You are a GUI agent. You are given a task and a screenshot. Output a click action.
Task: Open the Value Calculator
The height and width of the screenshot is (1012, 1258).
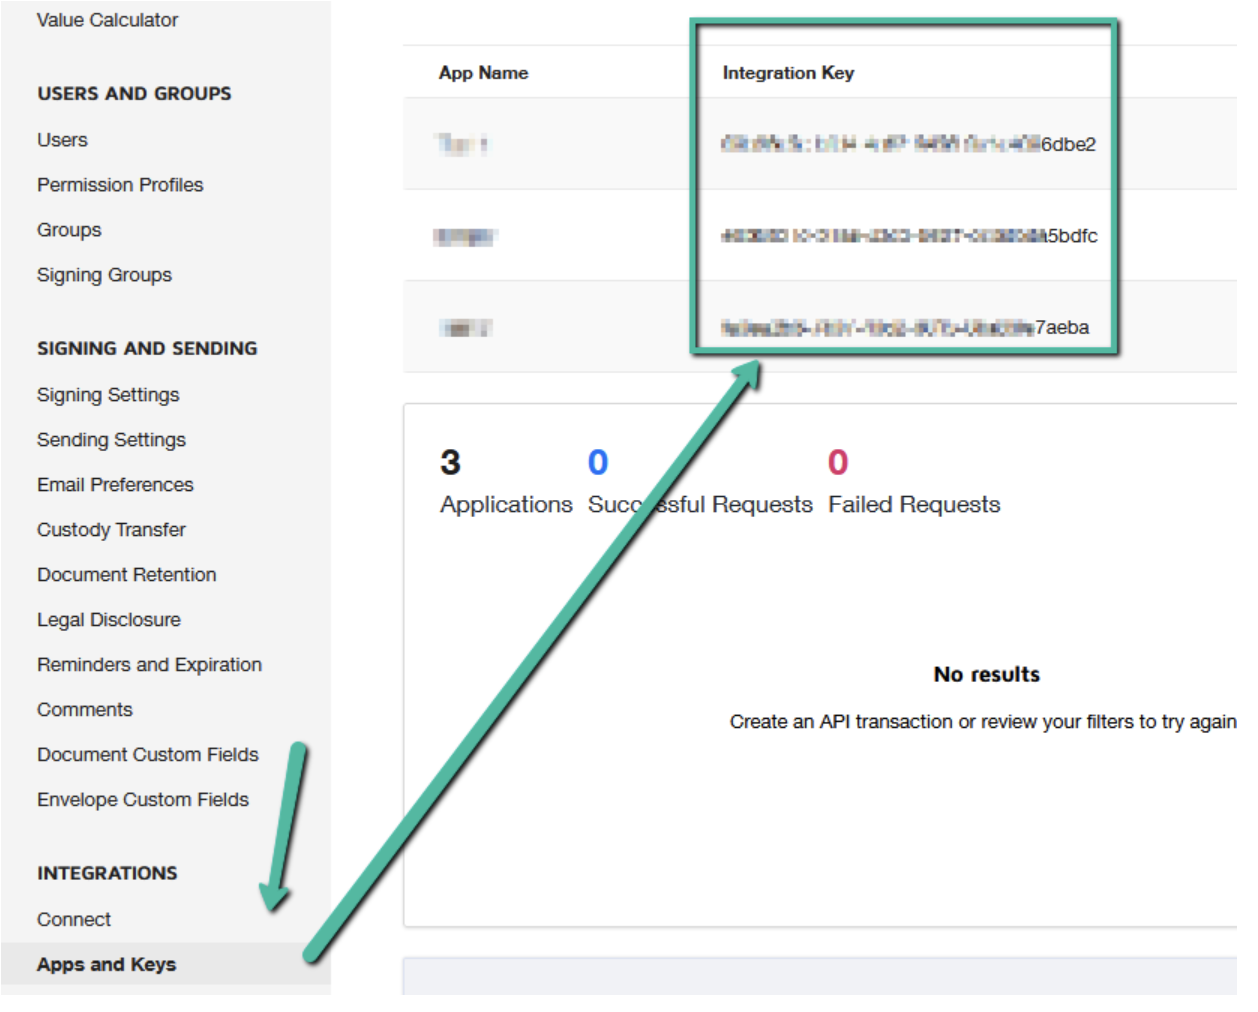108,20
